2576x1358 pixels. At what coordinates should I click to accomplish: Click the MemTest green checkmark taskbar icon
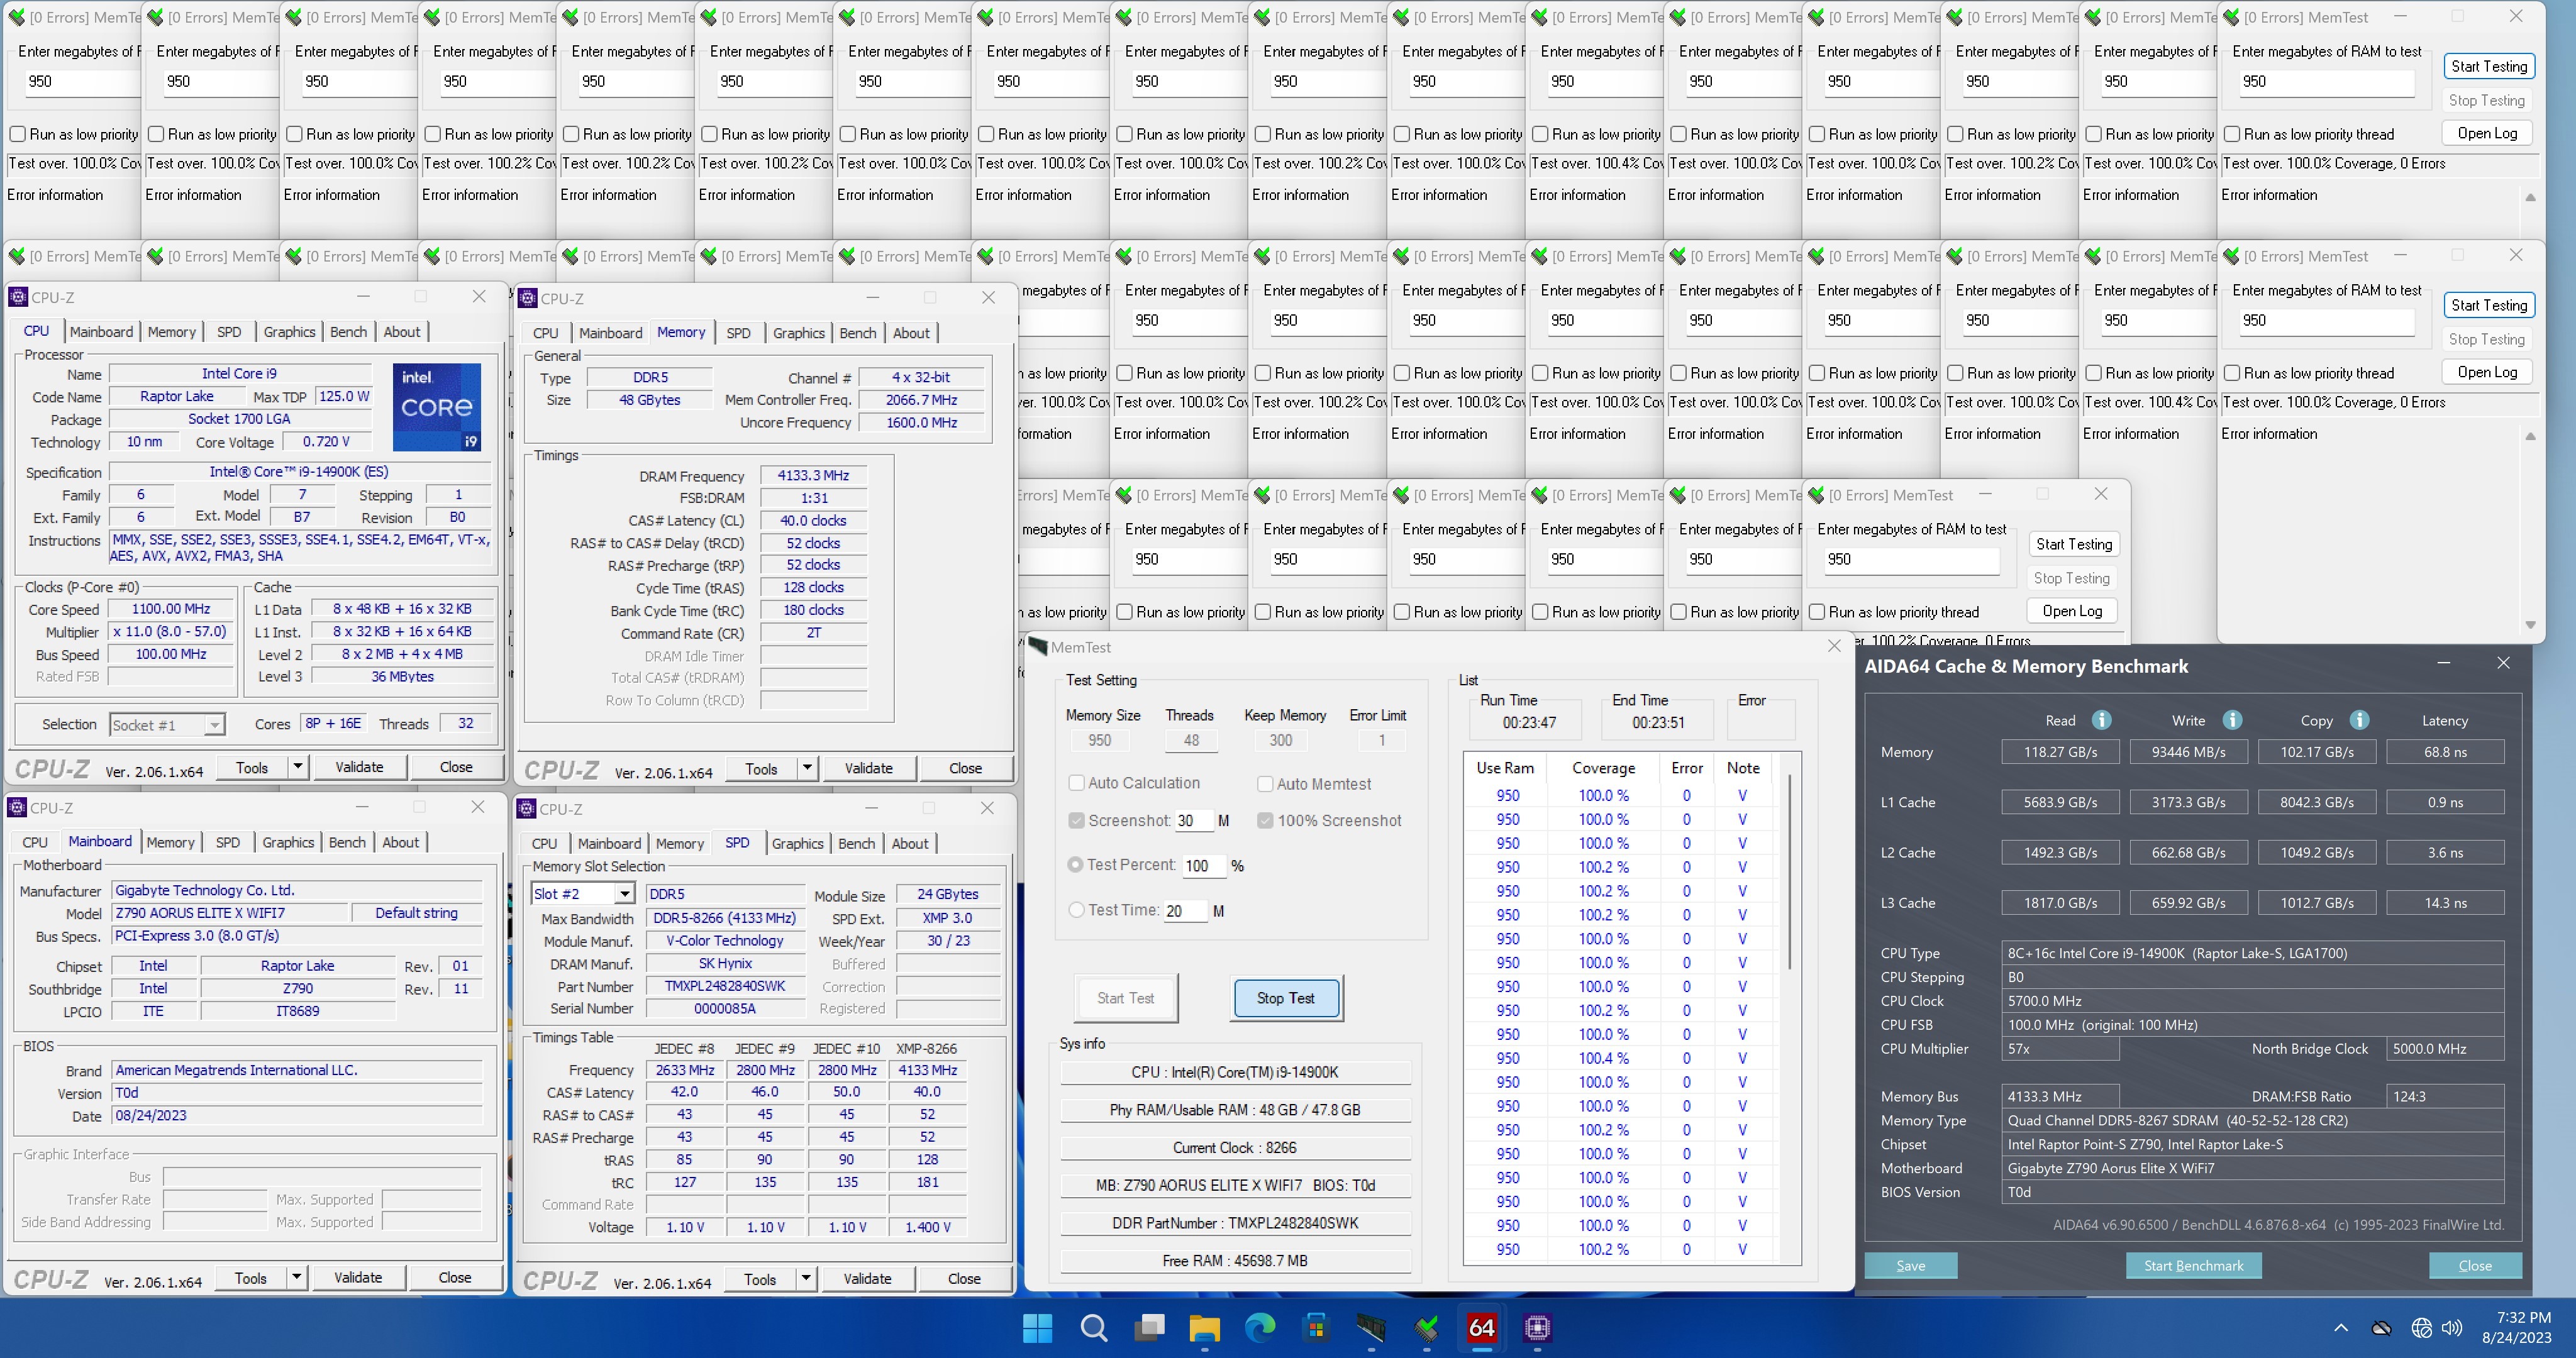pos(1426,1328)
